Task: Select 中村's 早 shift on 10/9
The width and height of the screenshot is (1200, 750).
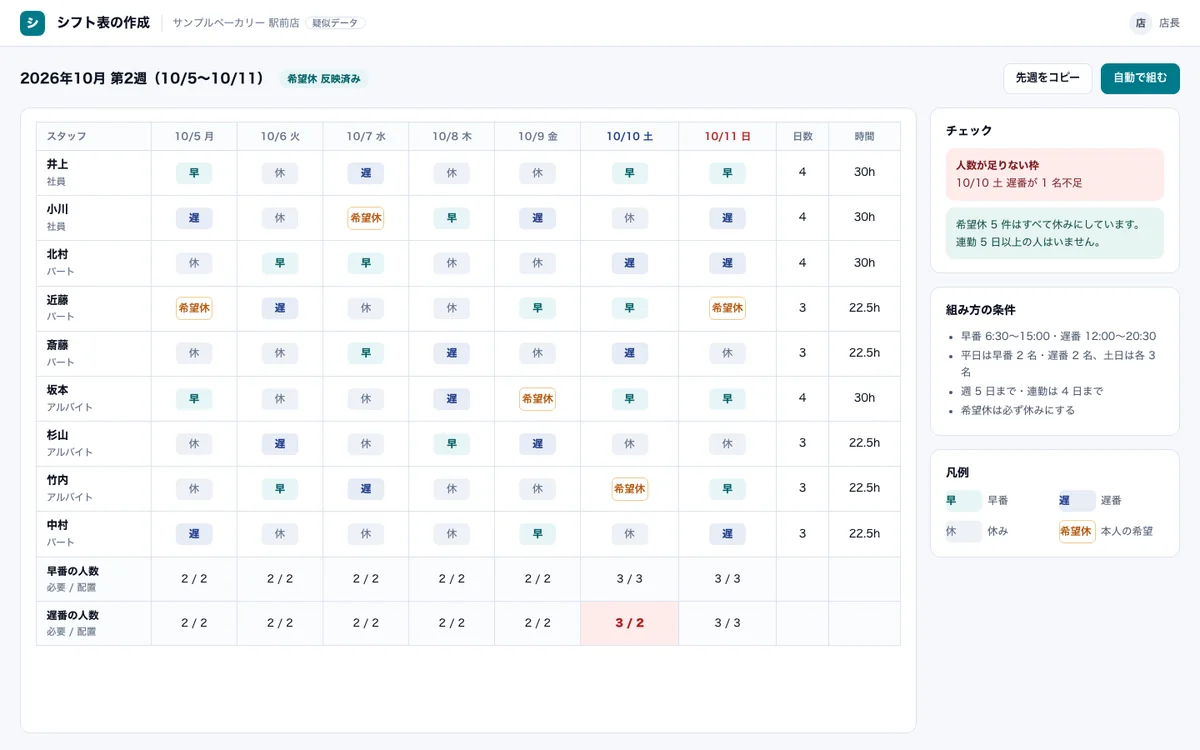Action: pyautogui.click(x=538, y=534)
